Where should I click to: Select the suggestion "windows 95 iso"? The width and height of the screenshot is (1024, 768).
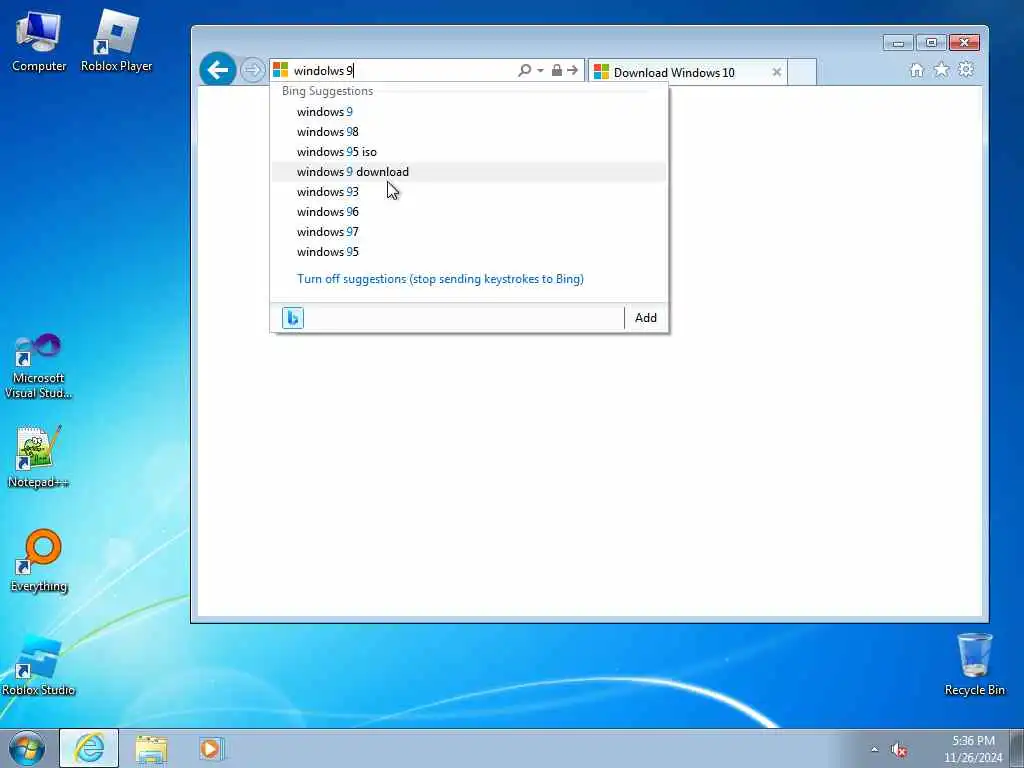coord(469,152)
